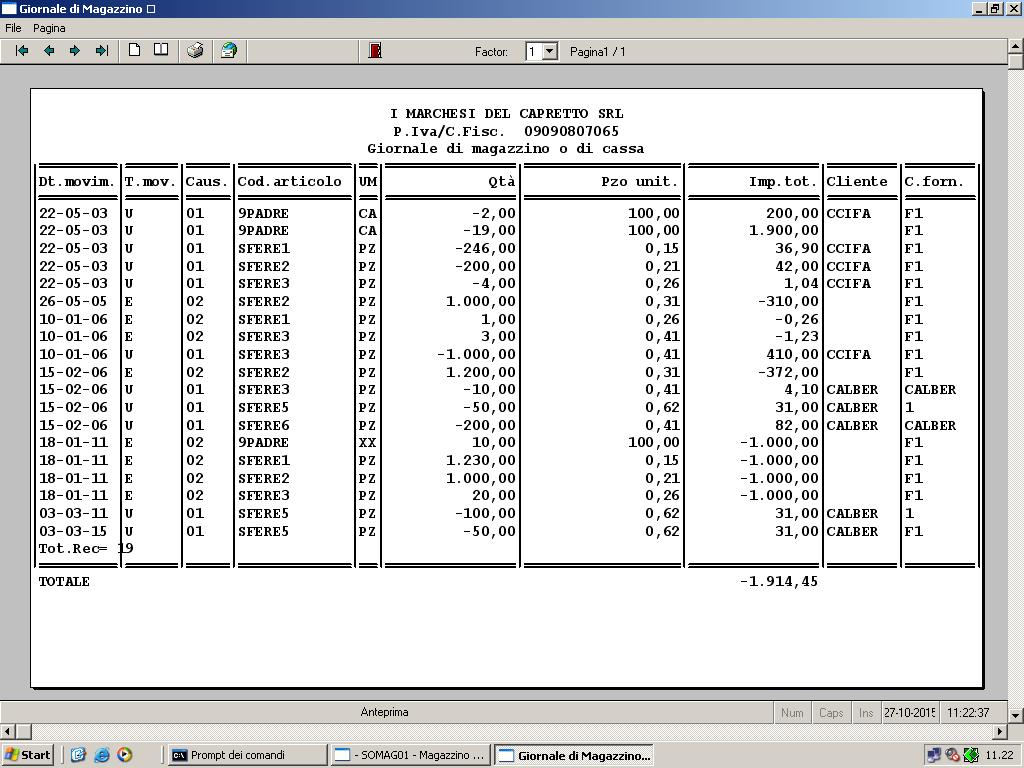This screenshot has height=768, width=1024.
Task: Click the status bar date 27-10-2015
Action: point(910,712)
